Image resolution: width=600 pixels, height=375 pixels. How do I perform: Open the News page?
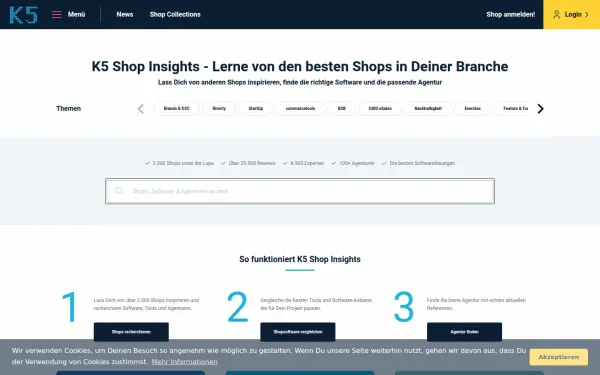pos(125,15)
